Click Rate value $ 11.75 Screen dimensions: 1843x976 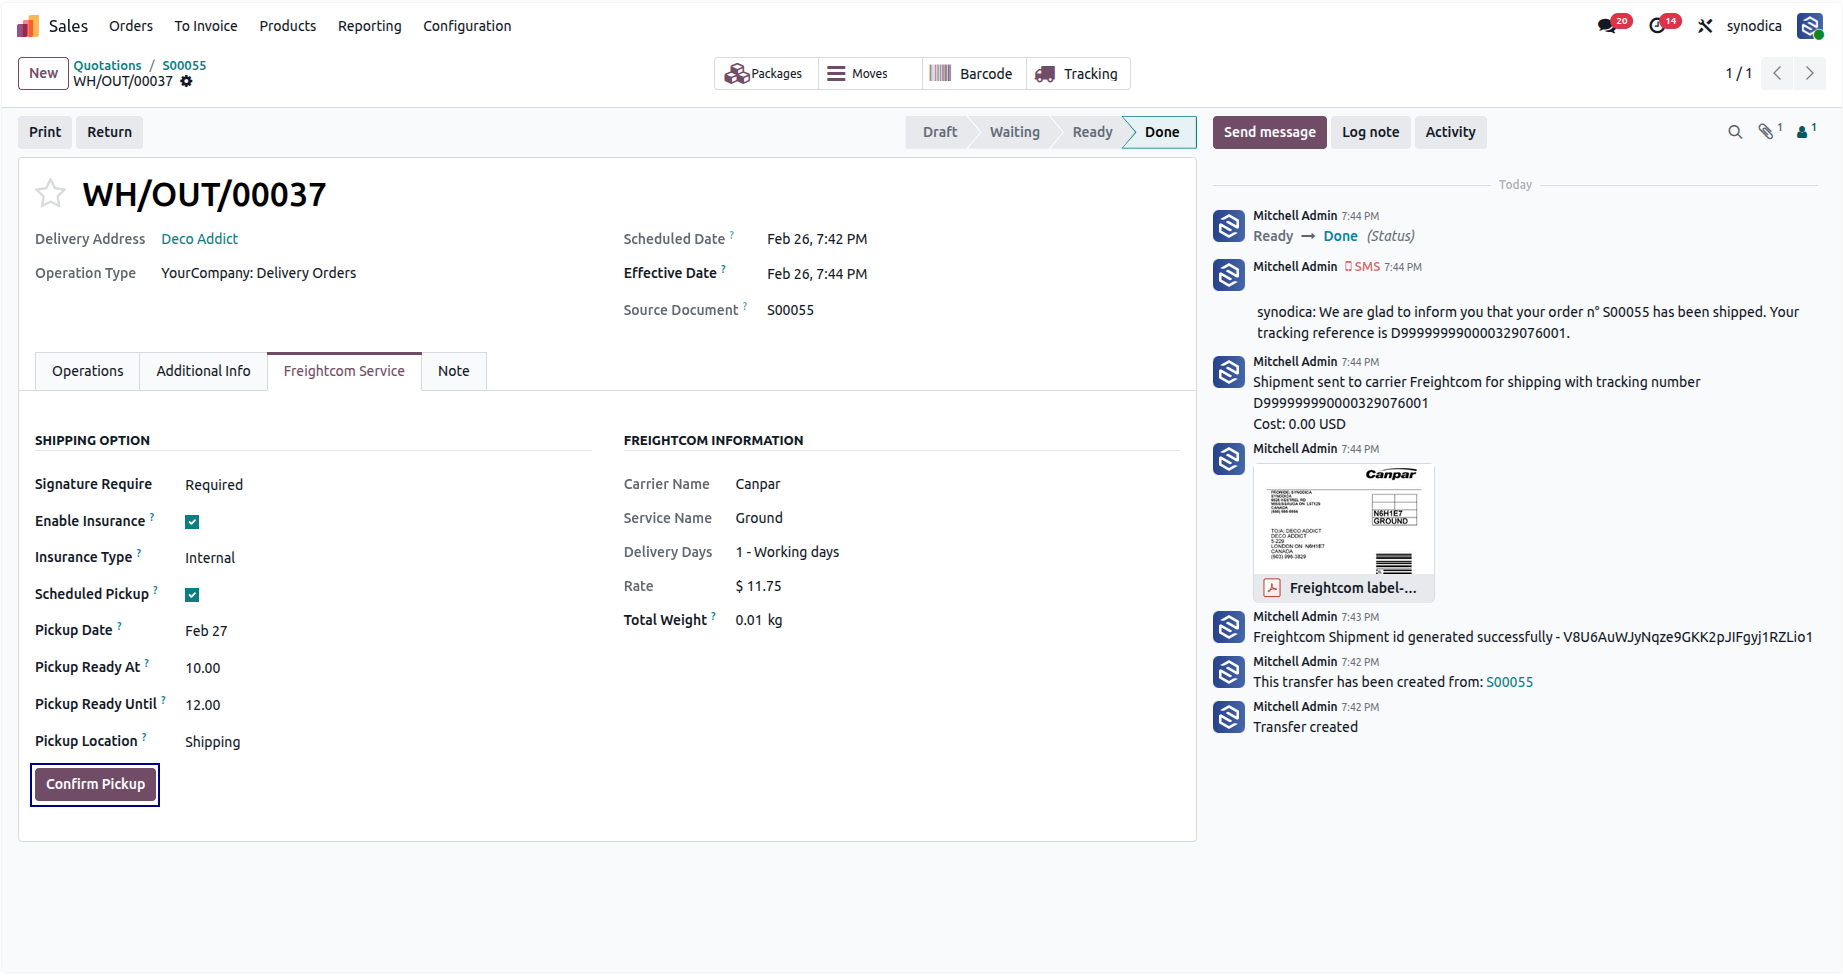pos(758,586)
